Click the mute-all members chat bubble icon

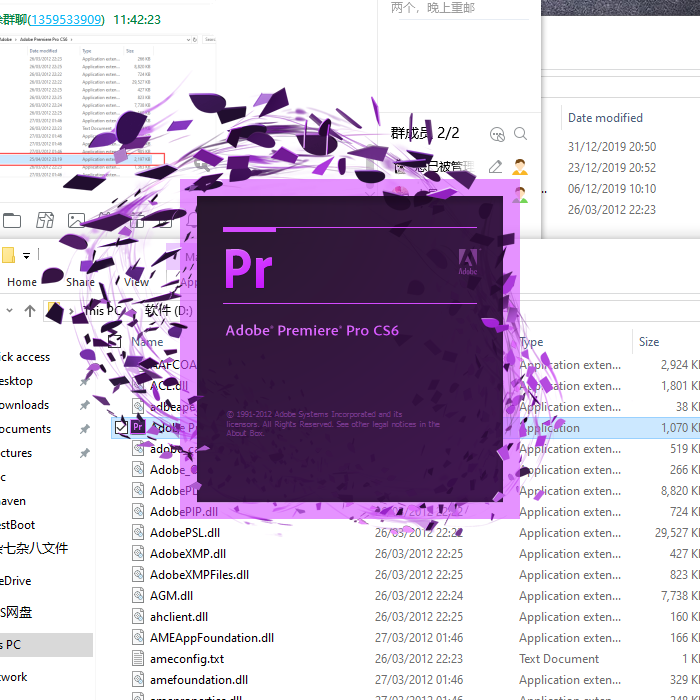click(497, 134)
